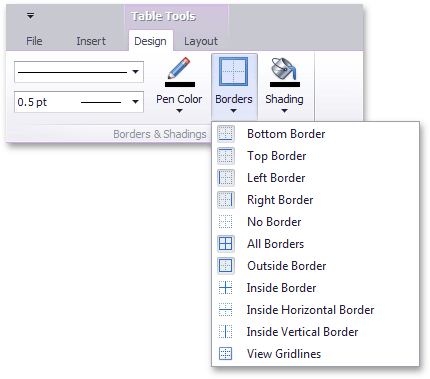This screenshot has height=379, width=430.
Task: Open the Insert ribbon tab
Action: [91, 41]
